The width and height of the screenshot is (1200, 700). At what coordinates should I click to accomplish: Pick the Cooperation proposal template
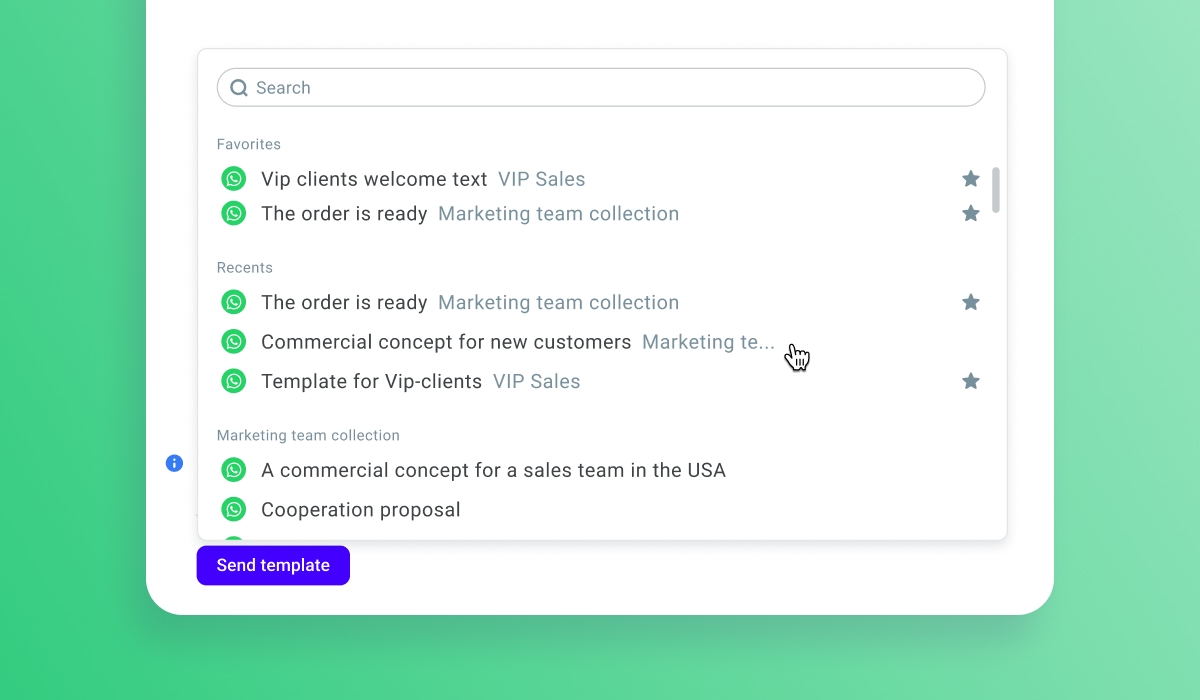361,510
